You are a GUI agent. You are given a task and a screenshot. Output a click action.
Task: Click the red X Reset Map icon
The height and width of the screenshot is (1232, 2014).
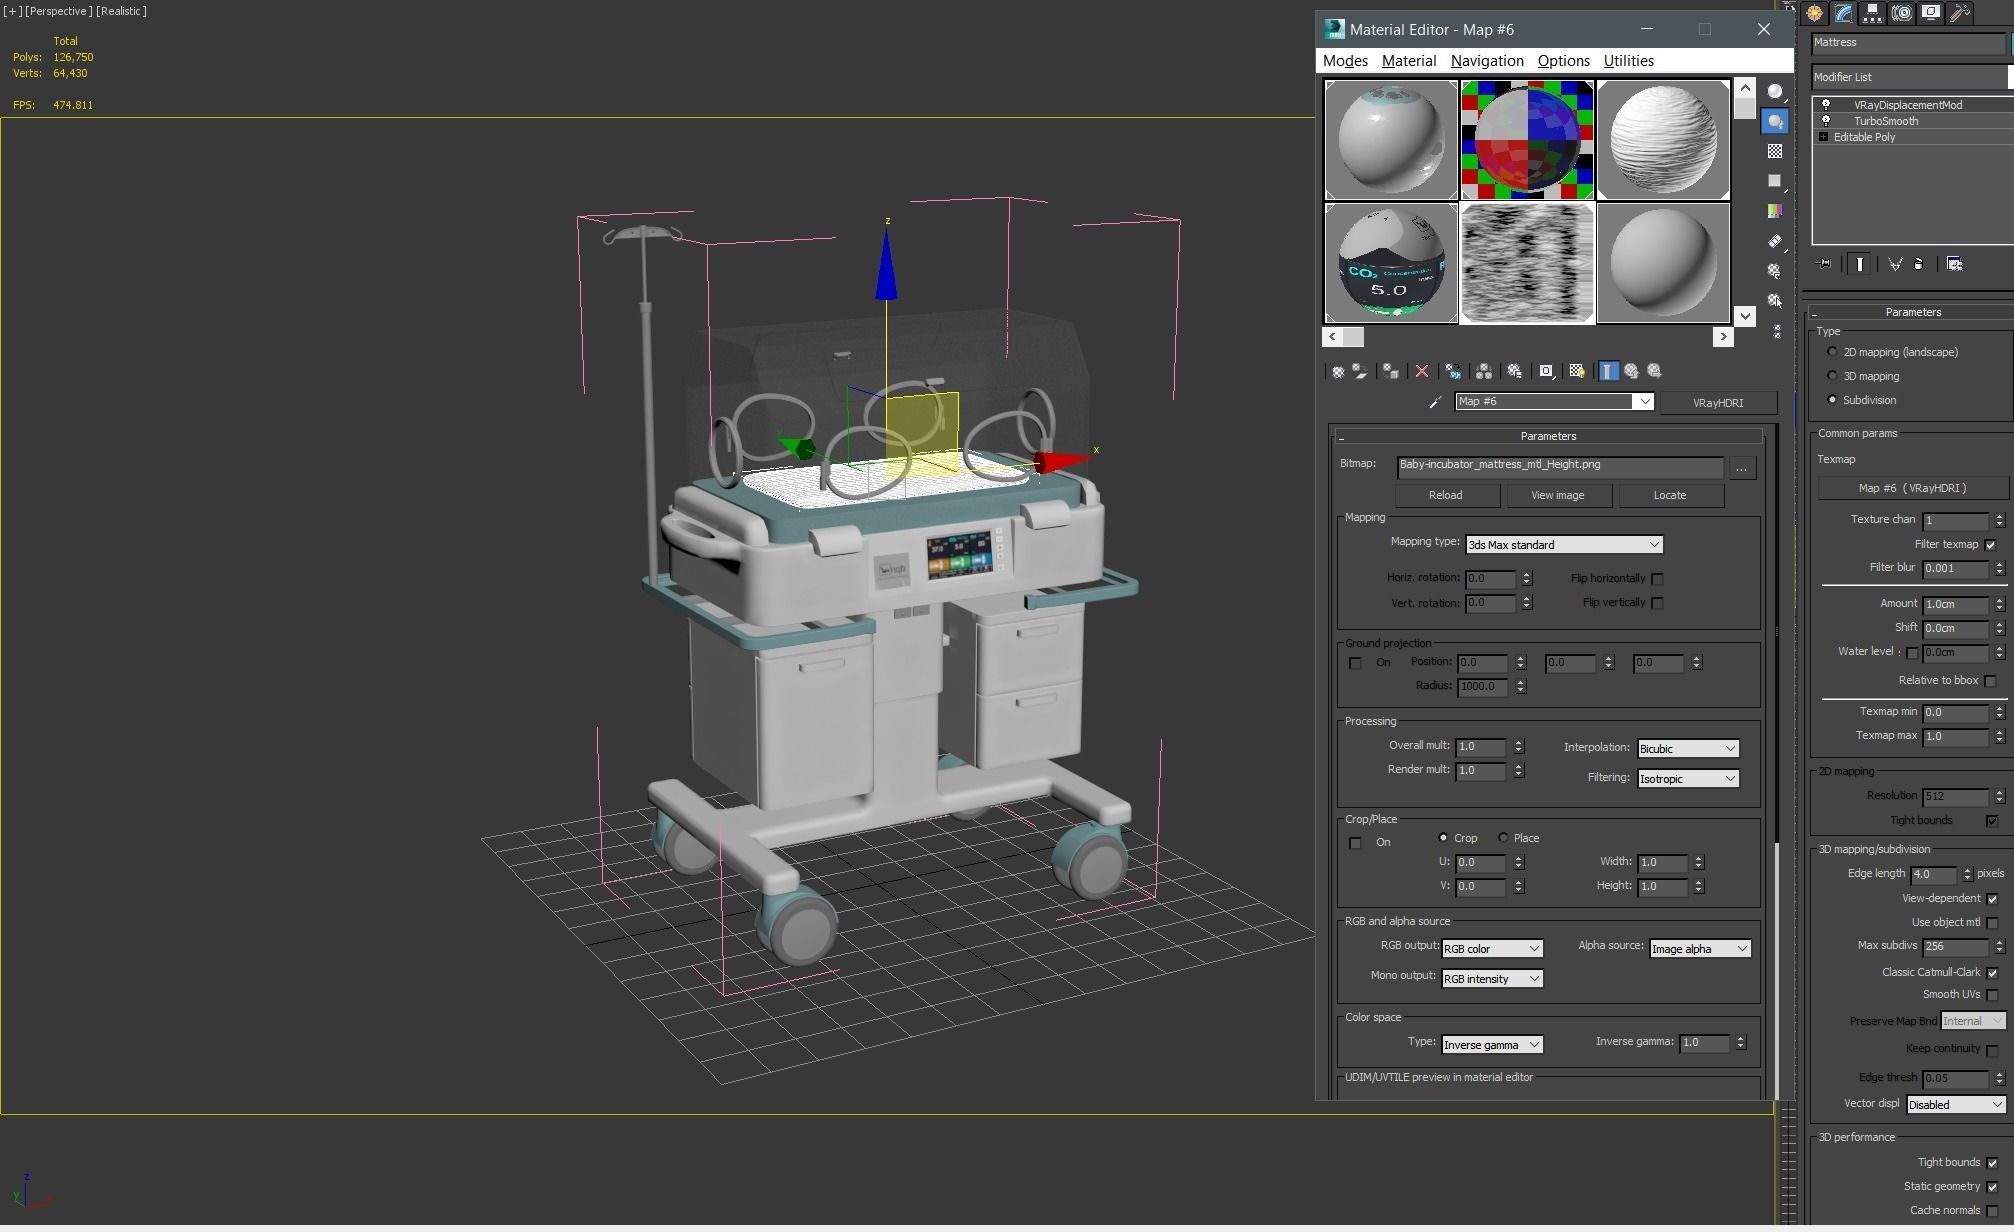[x=1421, y=372]
